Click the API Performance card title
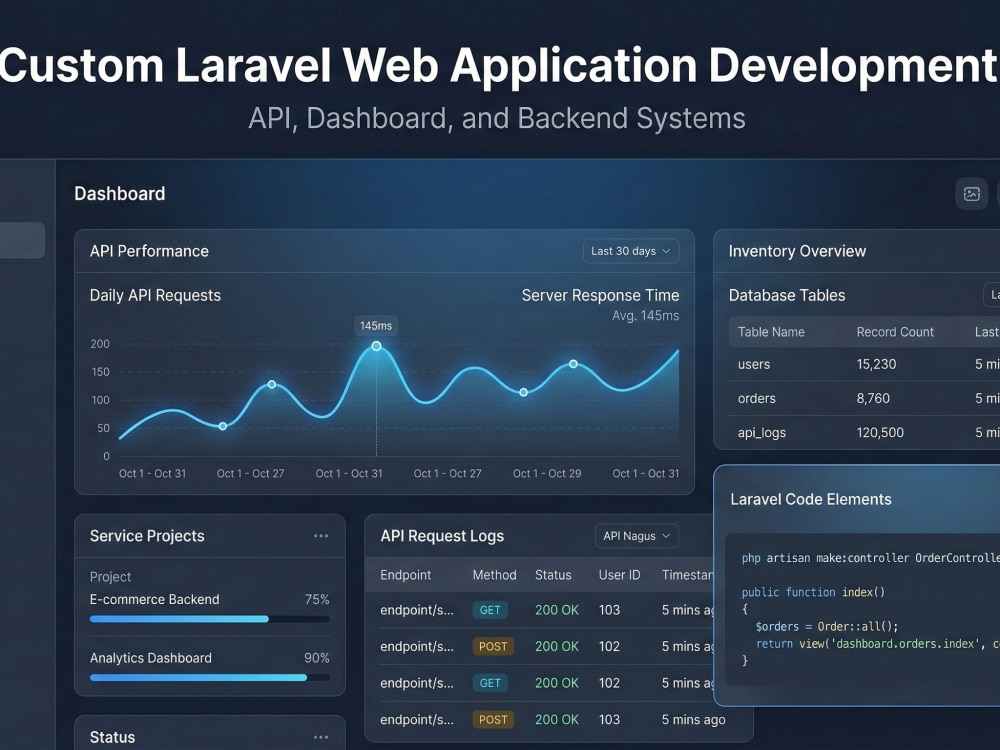The height and width of the screenshot is (750, 1000). pos(149,251)
